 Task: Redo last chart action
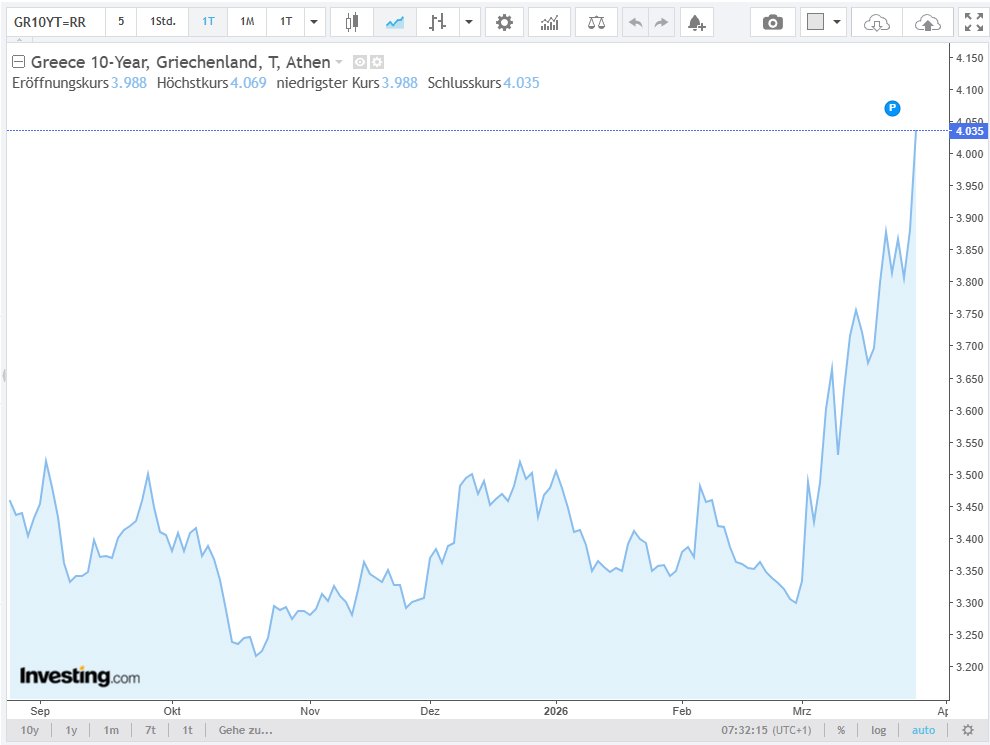pos(661,23)
